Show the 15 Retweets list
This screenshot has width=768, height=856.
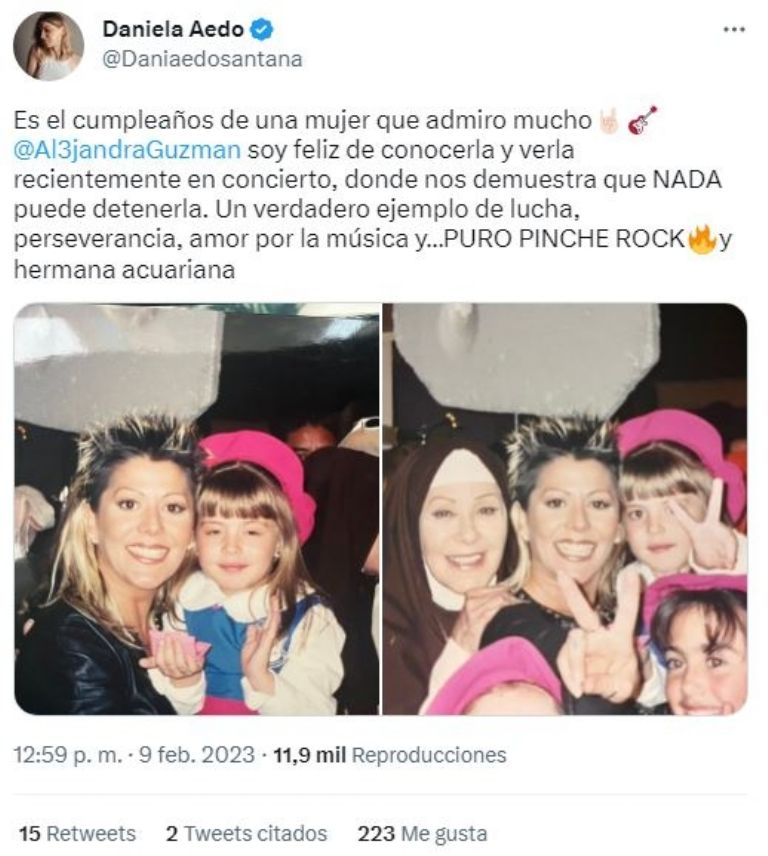click(x=77, y=834)
